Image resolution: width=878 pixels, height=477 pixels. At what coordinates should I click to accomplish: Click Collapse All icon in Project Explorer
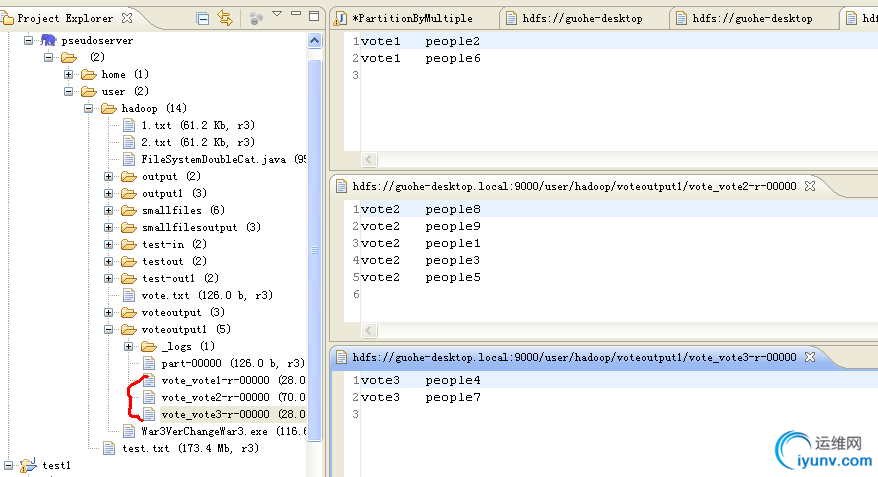203,18
